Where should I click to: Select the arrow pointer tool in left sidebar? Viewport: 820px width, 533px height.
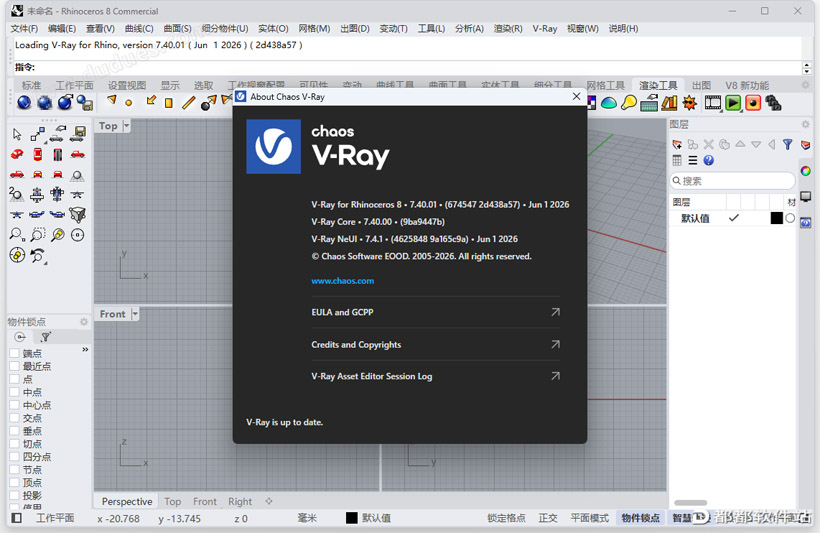coord(17,134)
